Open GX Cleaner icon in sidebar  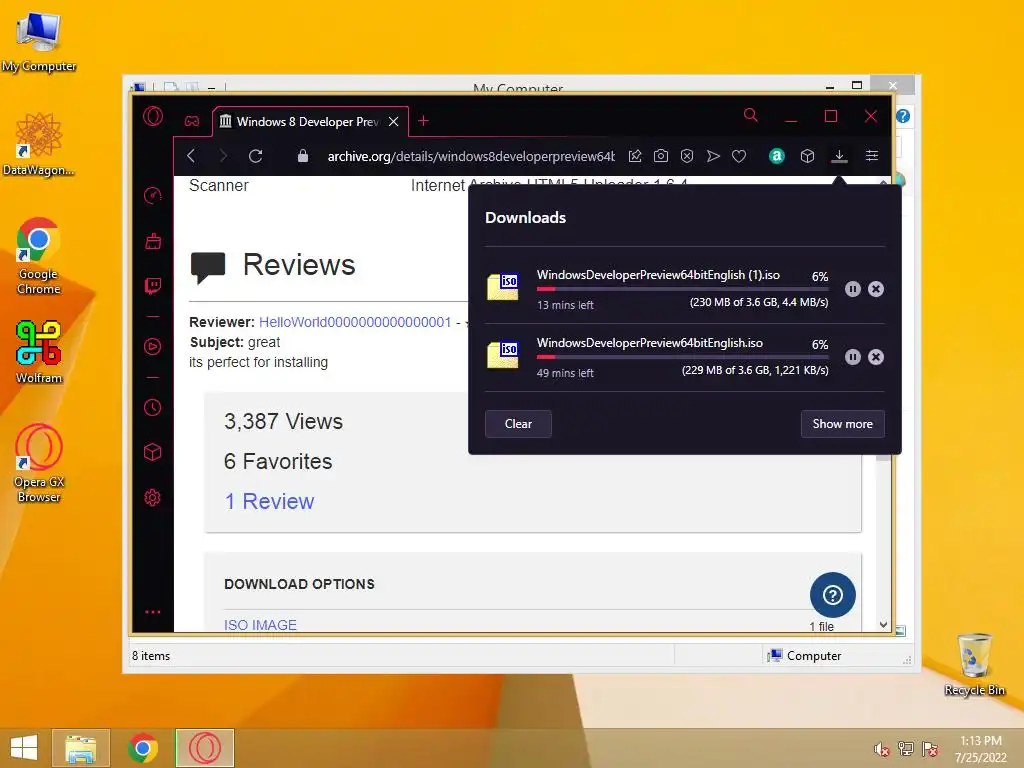[x=153, y=241]
